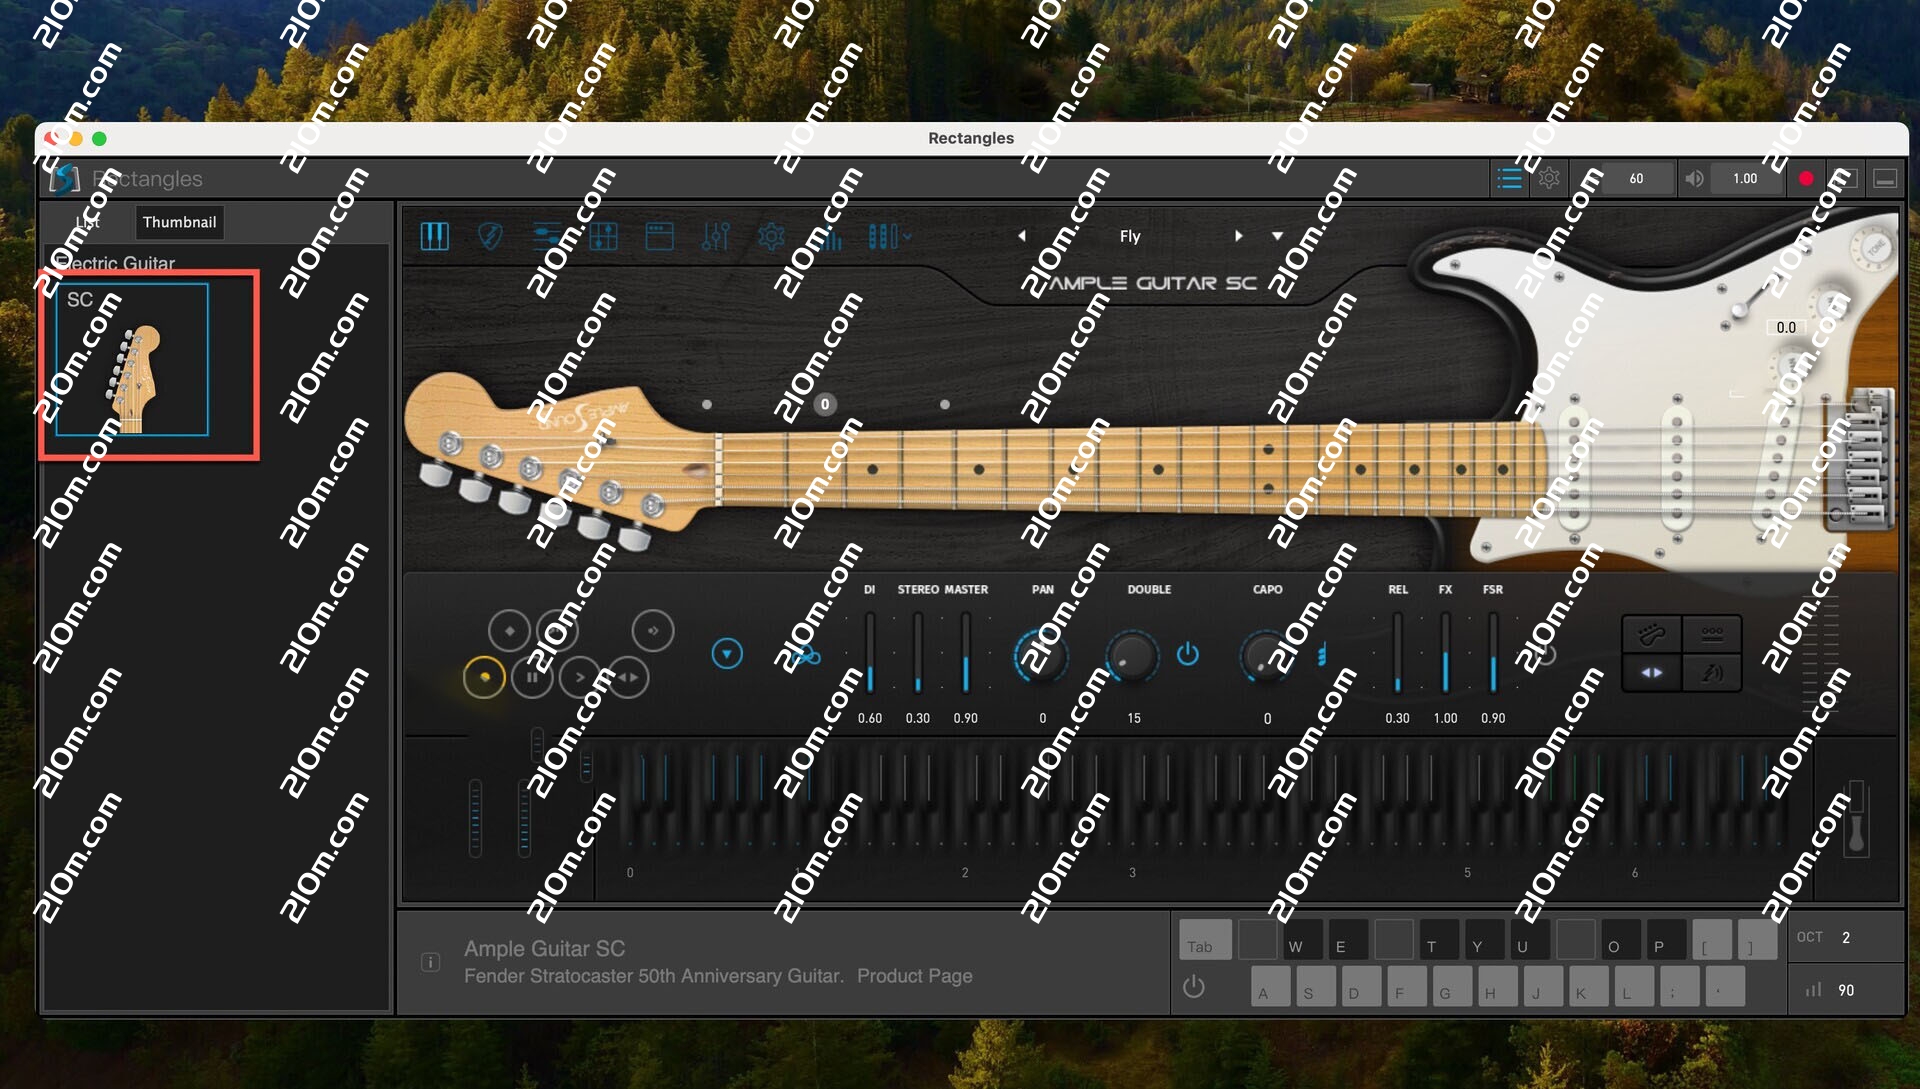Toggle the guitar hand mode button
This screenshot has width=1920, height=1089.
point(1652,634)
